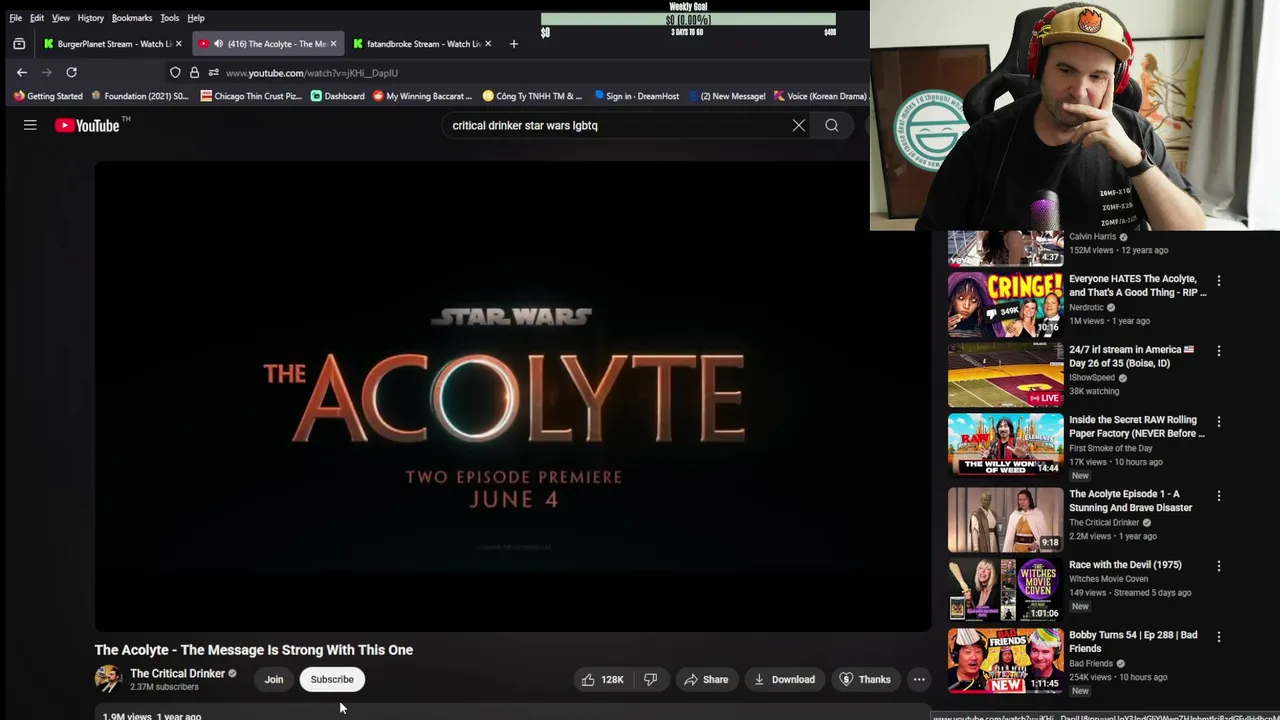The image size is (1280, 720).
Task: Open the 24/7 irl stream LIVE thumbnail
Action: tap(1005, 375)
